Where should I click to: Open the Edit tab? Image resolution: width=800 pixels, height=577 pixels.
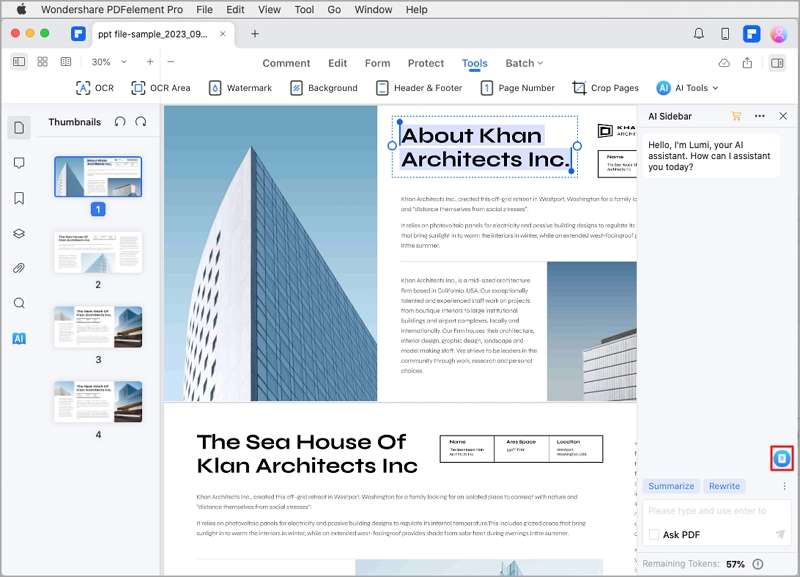coord(337,63)
